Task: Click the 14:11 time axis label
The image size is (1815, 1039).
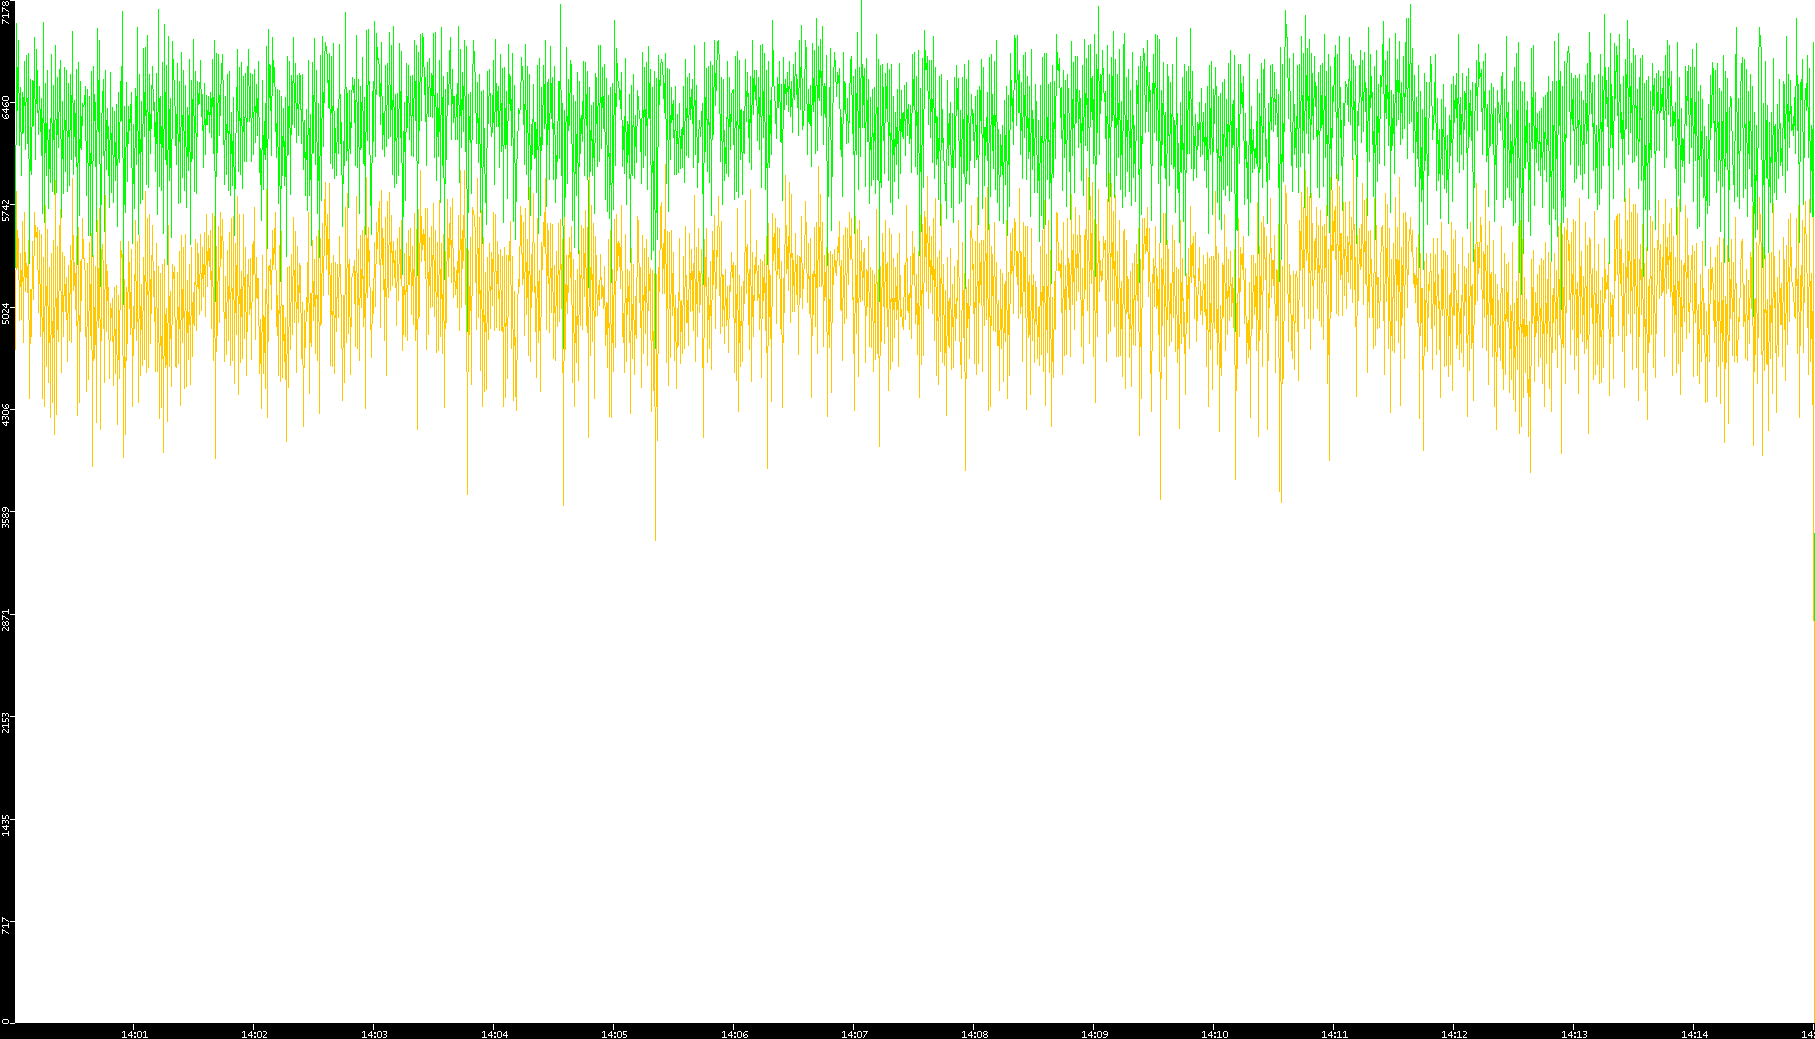Action: 1334,1034
